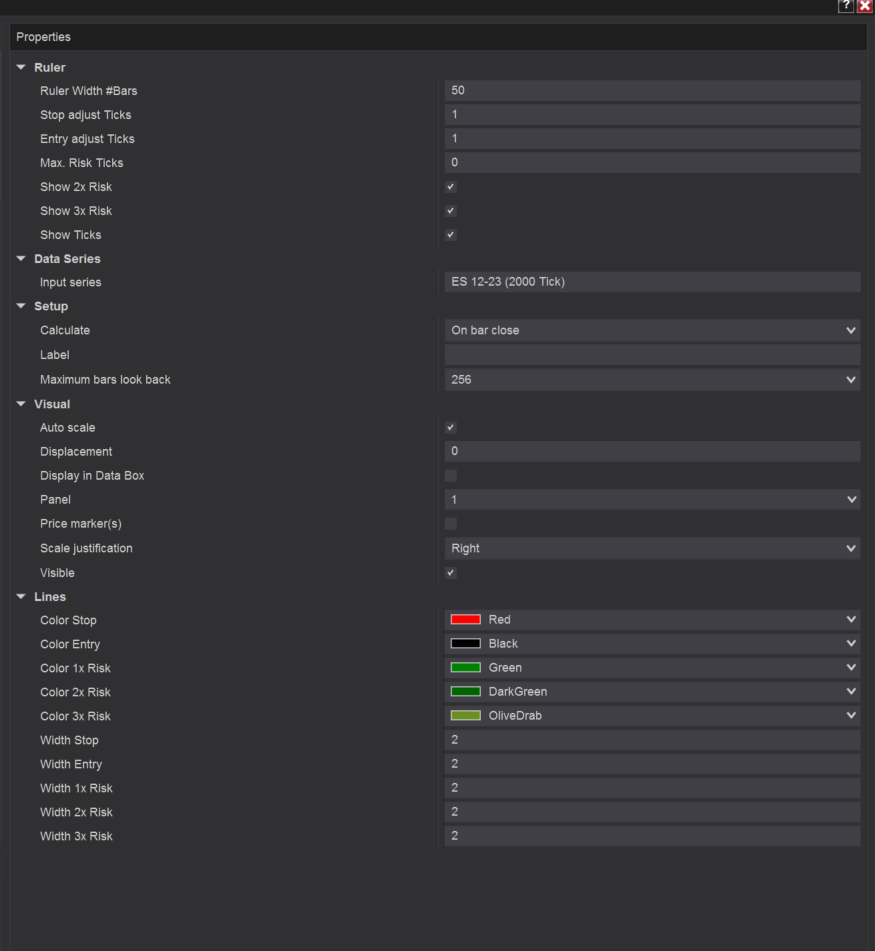Collapse the Visual section
875x951 pixels.
21,403
